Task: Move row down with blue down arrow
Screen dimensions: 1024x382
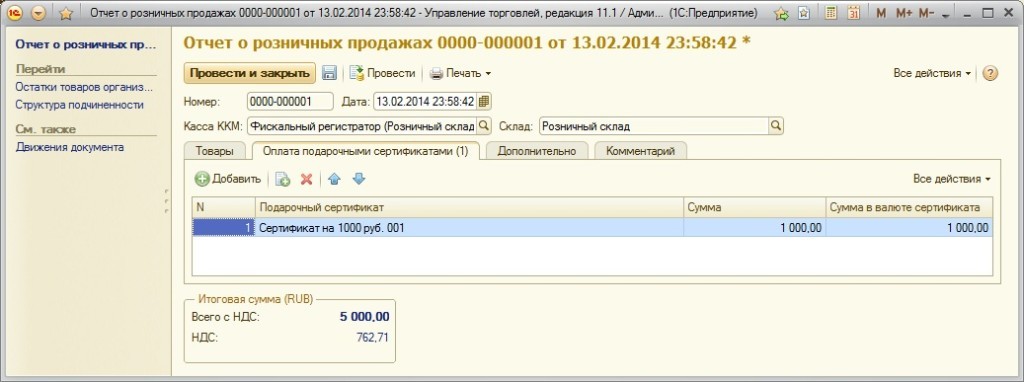Action: pyautogui.click(x=359, y=179)
